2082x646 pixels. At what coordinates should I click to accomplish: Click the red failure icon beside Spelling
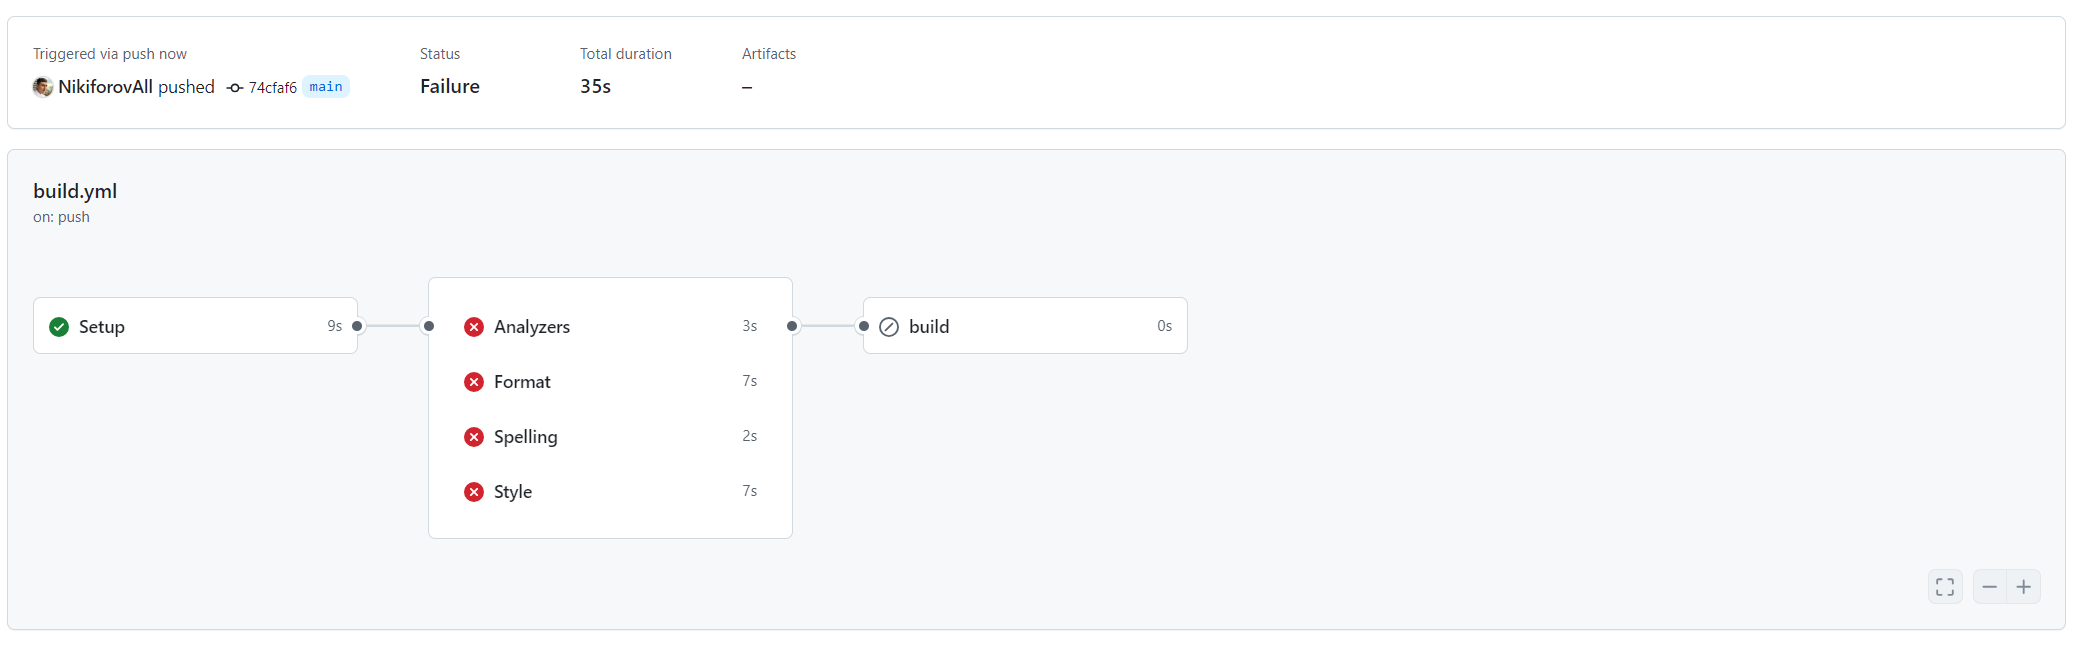[x=474, y=437]
